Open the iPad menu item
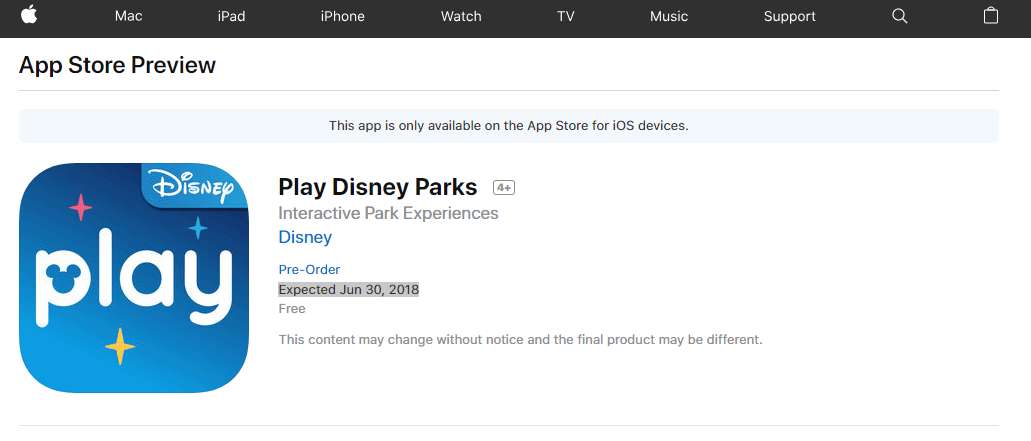Image resolution: width=1031 pixels, height=441 pixels. (231, 16)
